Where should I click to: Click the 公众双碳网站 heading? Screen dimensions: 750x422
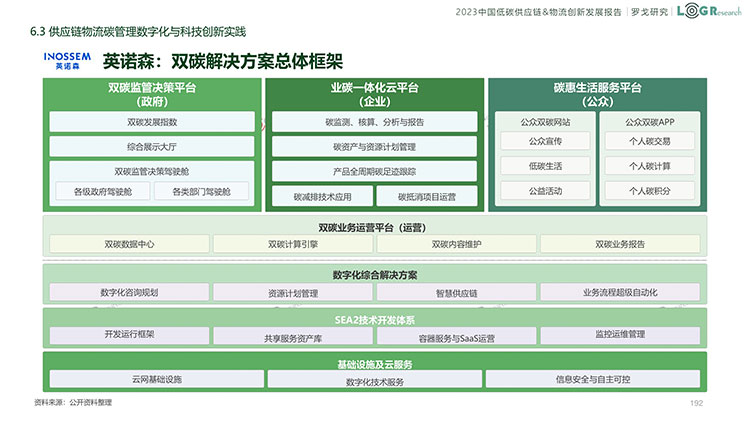point(545,122)
